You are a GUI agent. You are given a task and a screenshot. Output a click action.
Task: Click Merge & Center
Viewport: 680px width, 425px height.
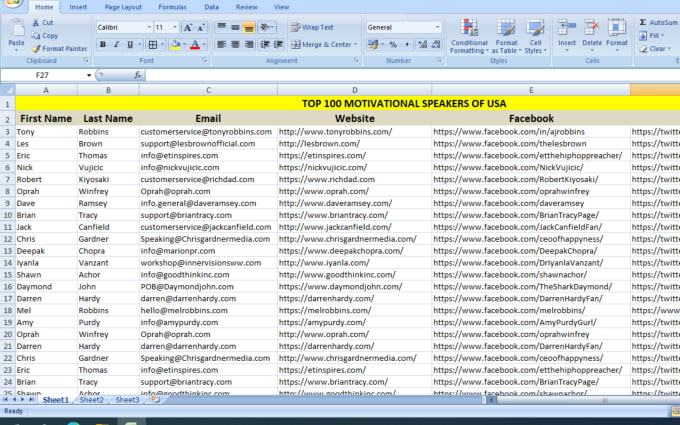[321, 44]
